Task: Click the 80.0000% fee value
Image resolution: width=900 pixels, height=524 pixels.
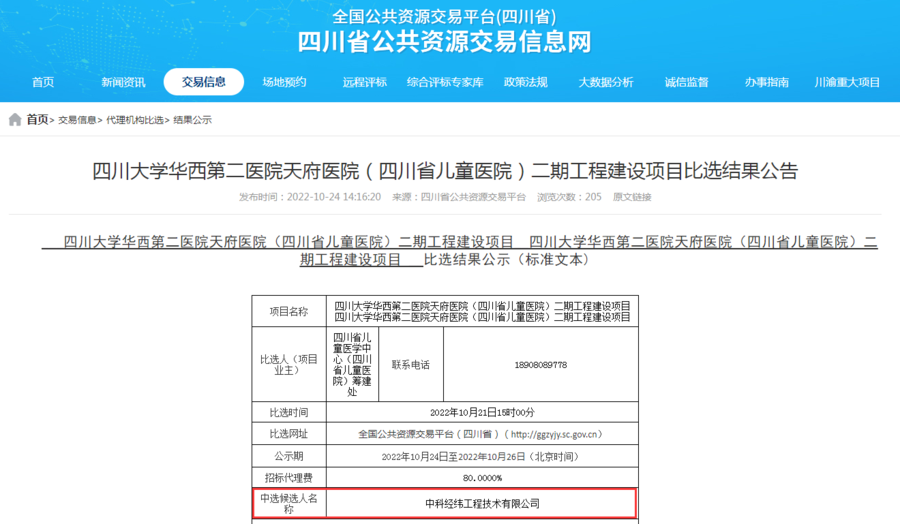Action: coord(482,478)
